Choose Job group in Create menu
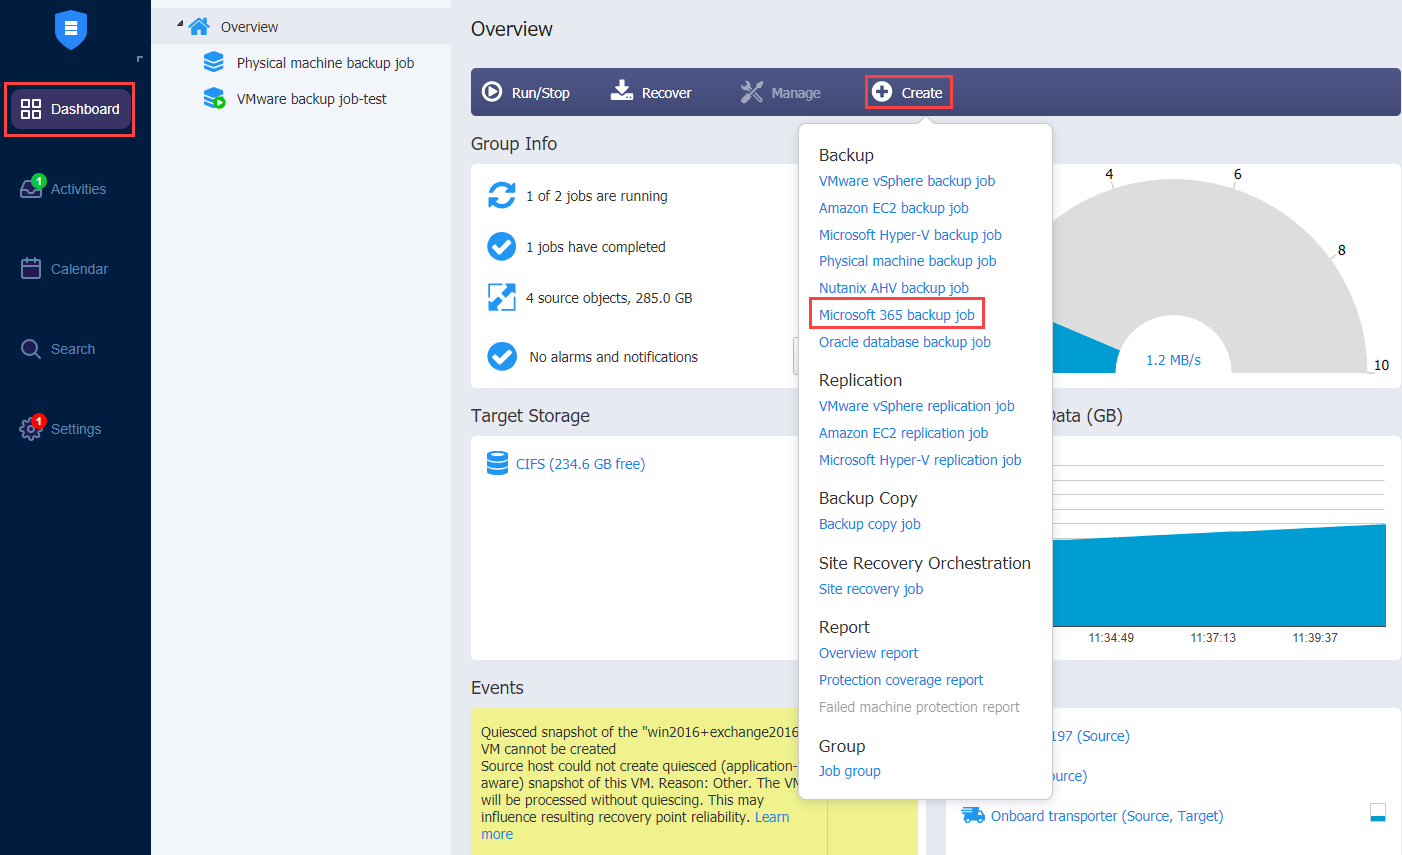1402x855 pixels. [850, 771]
